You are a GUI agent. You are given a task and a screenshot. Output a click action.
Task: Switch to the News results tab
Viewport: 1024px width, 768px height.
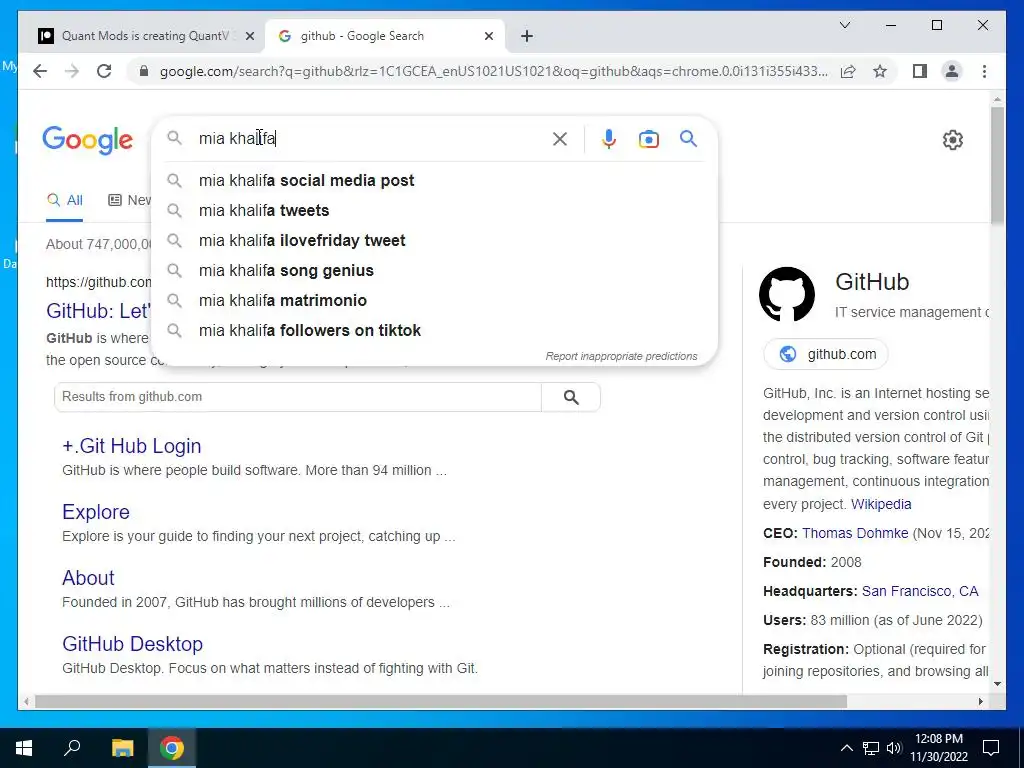[130, 200]
